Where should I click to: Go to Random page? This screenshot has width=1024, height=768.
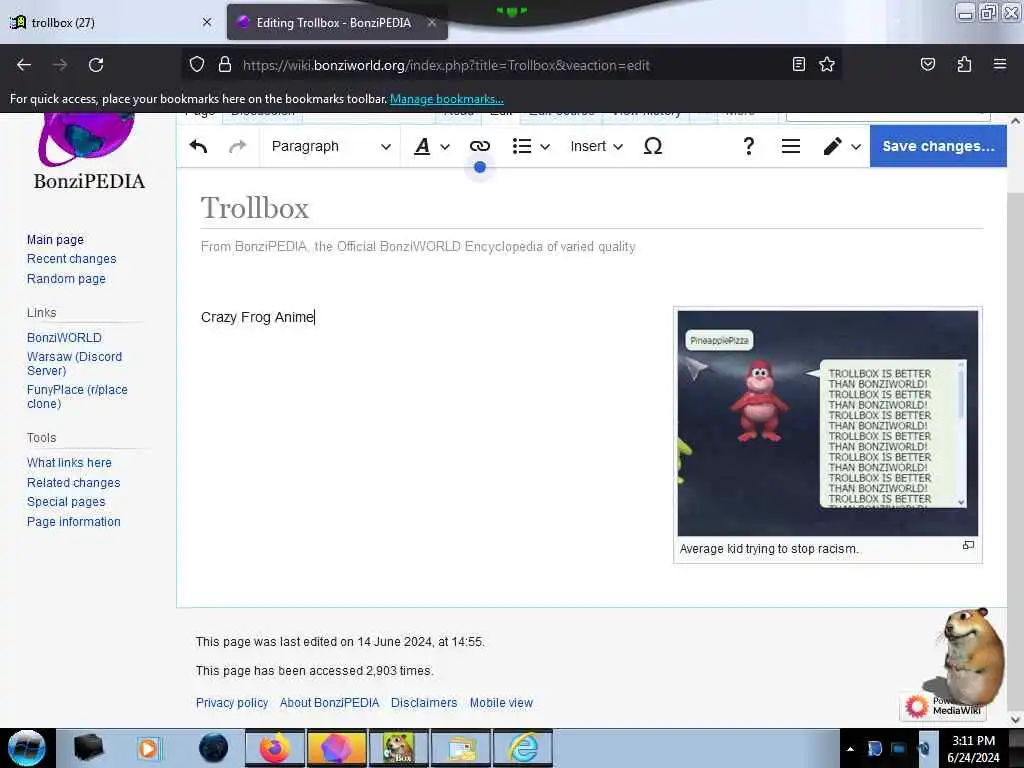click(67, 279)
